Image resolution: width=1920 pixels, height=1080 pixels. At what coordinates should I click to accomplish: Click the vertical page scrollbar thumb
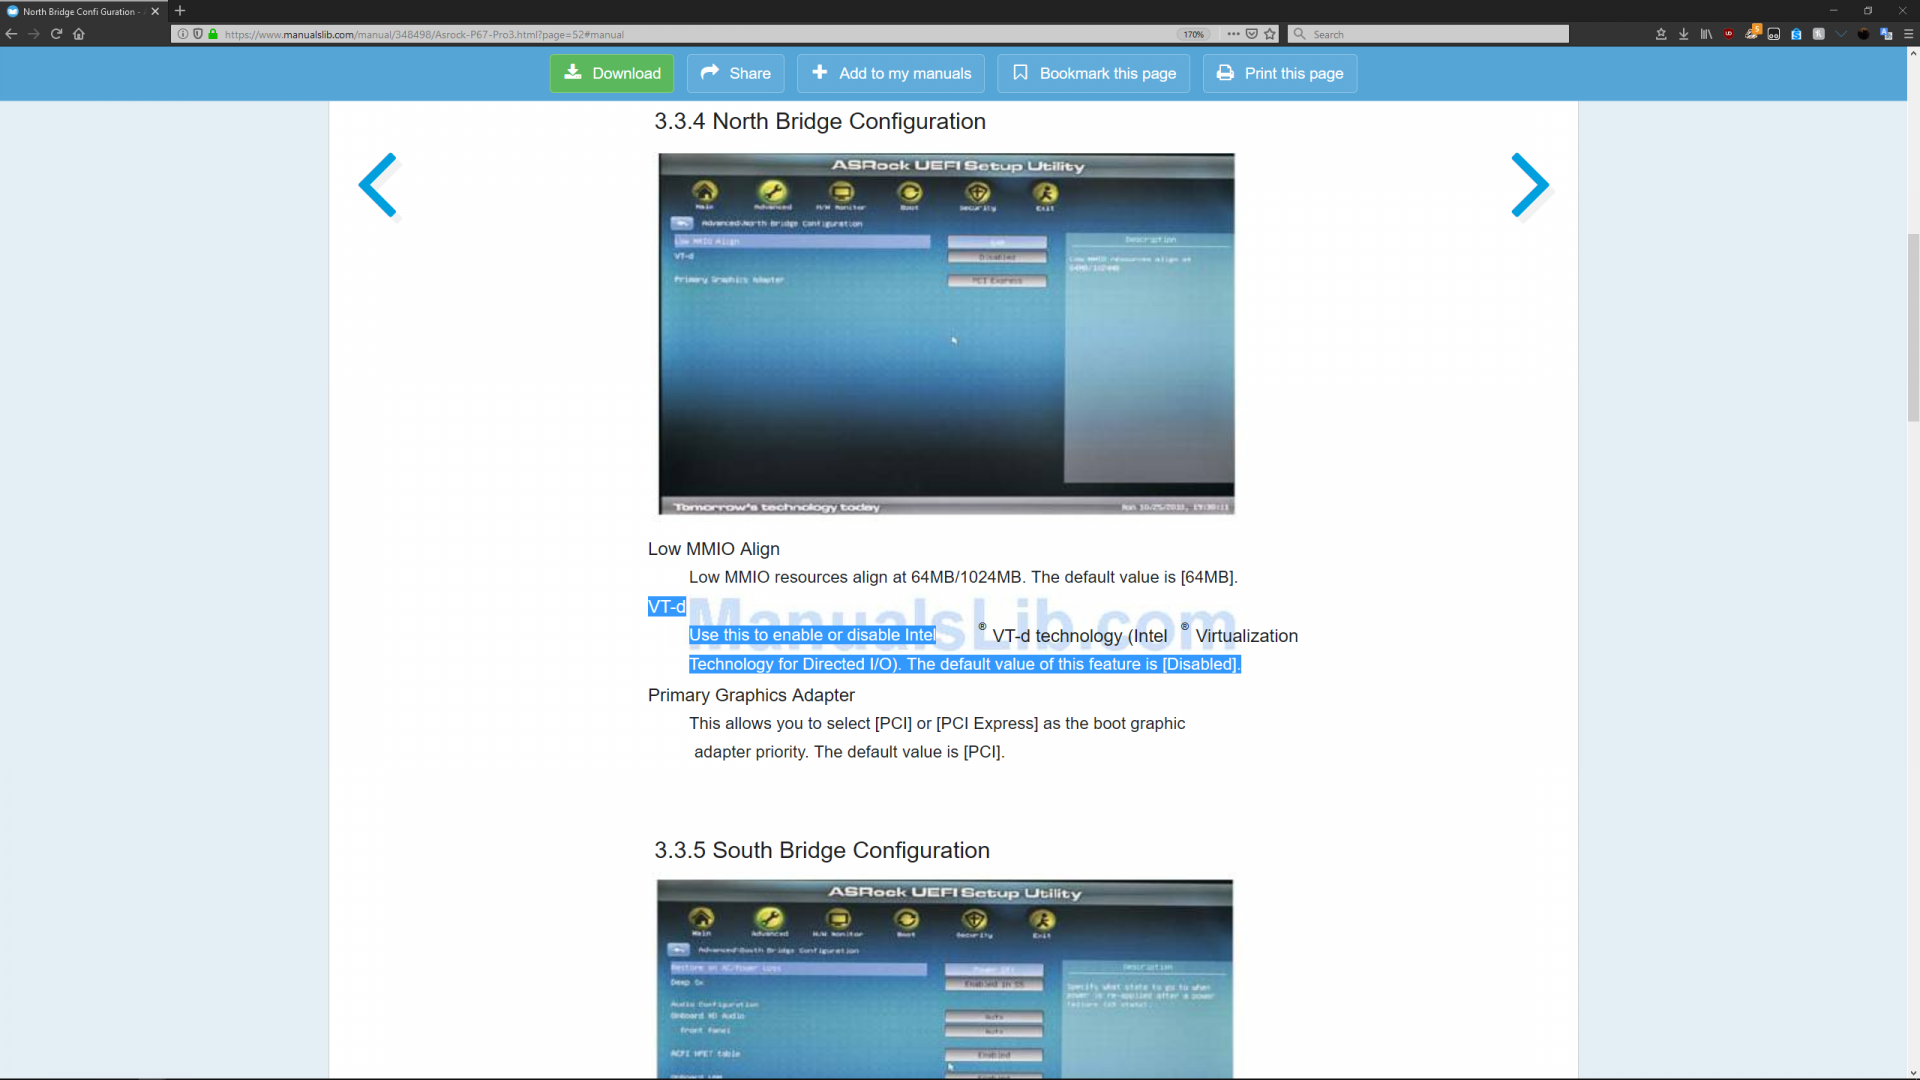tap(1913, 328)
